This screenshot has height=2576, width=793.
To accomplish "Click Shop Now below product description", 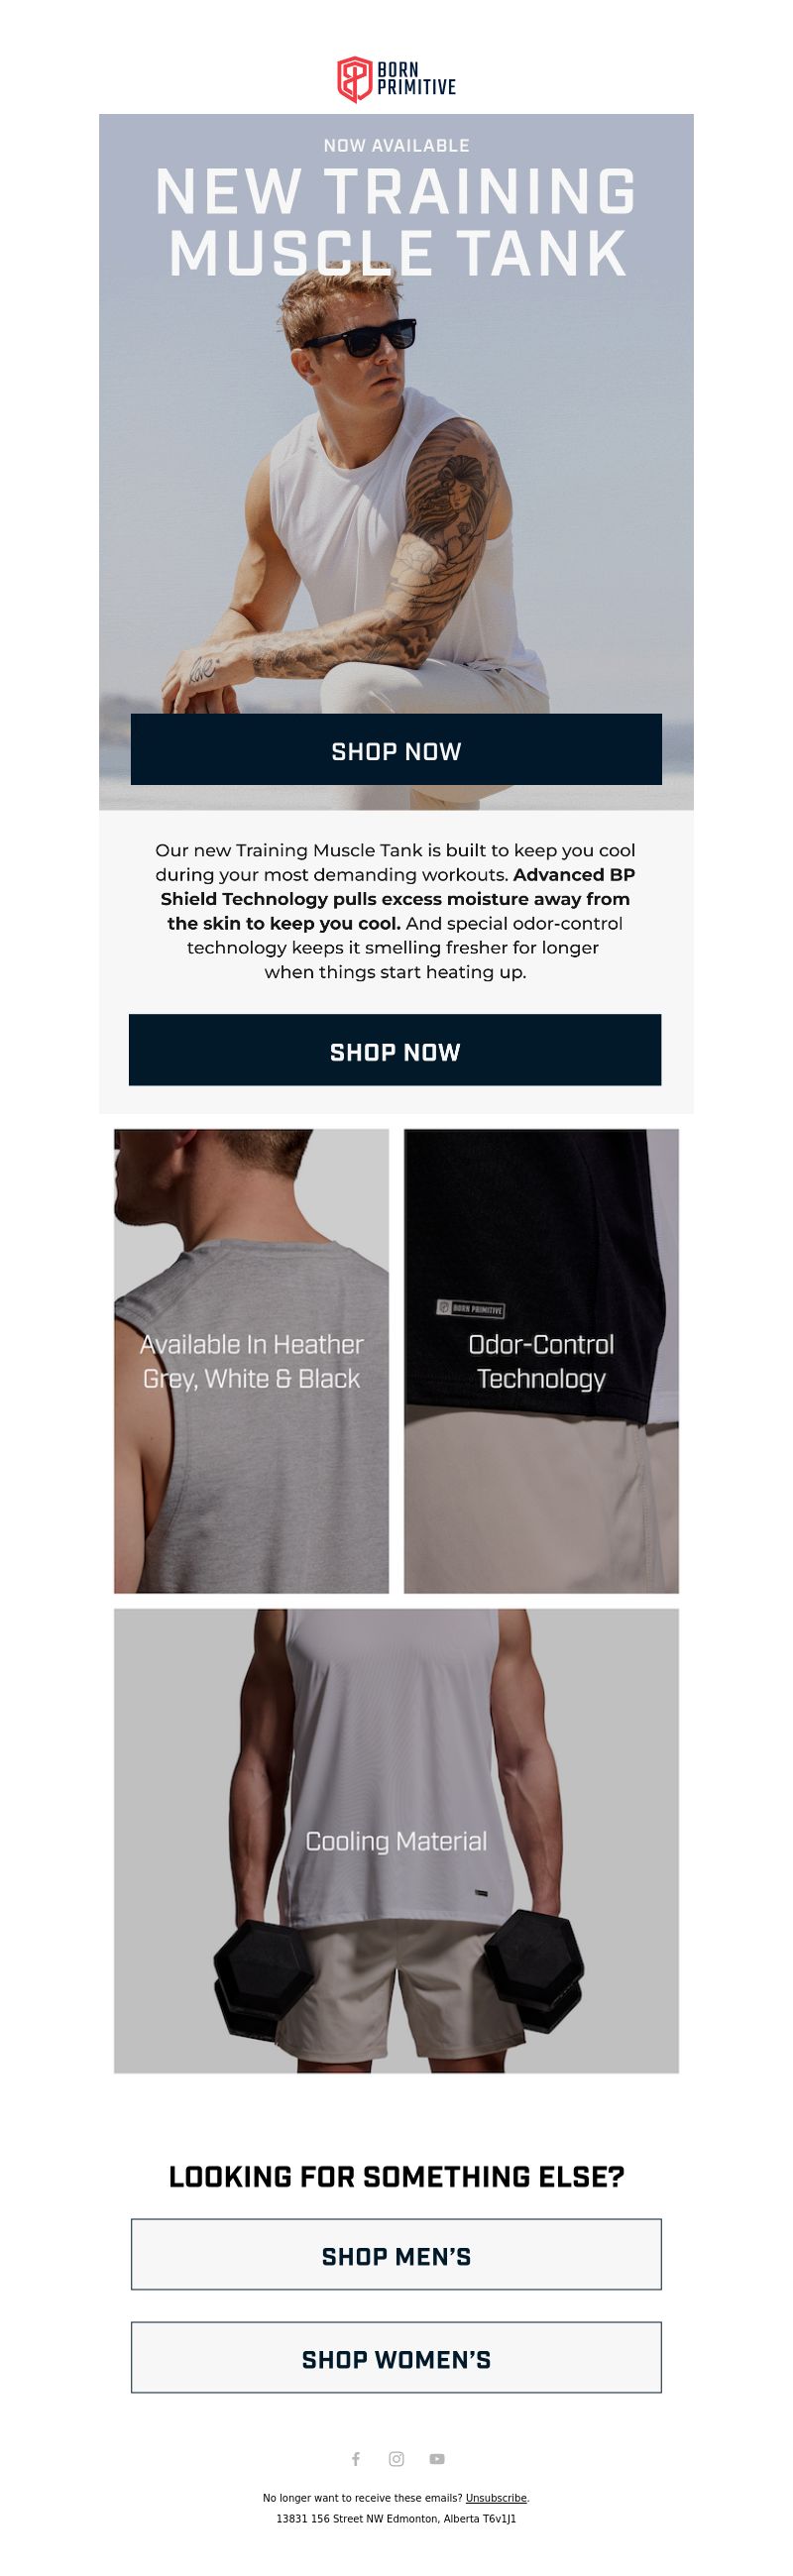I will click(395, 1050).
